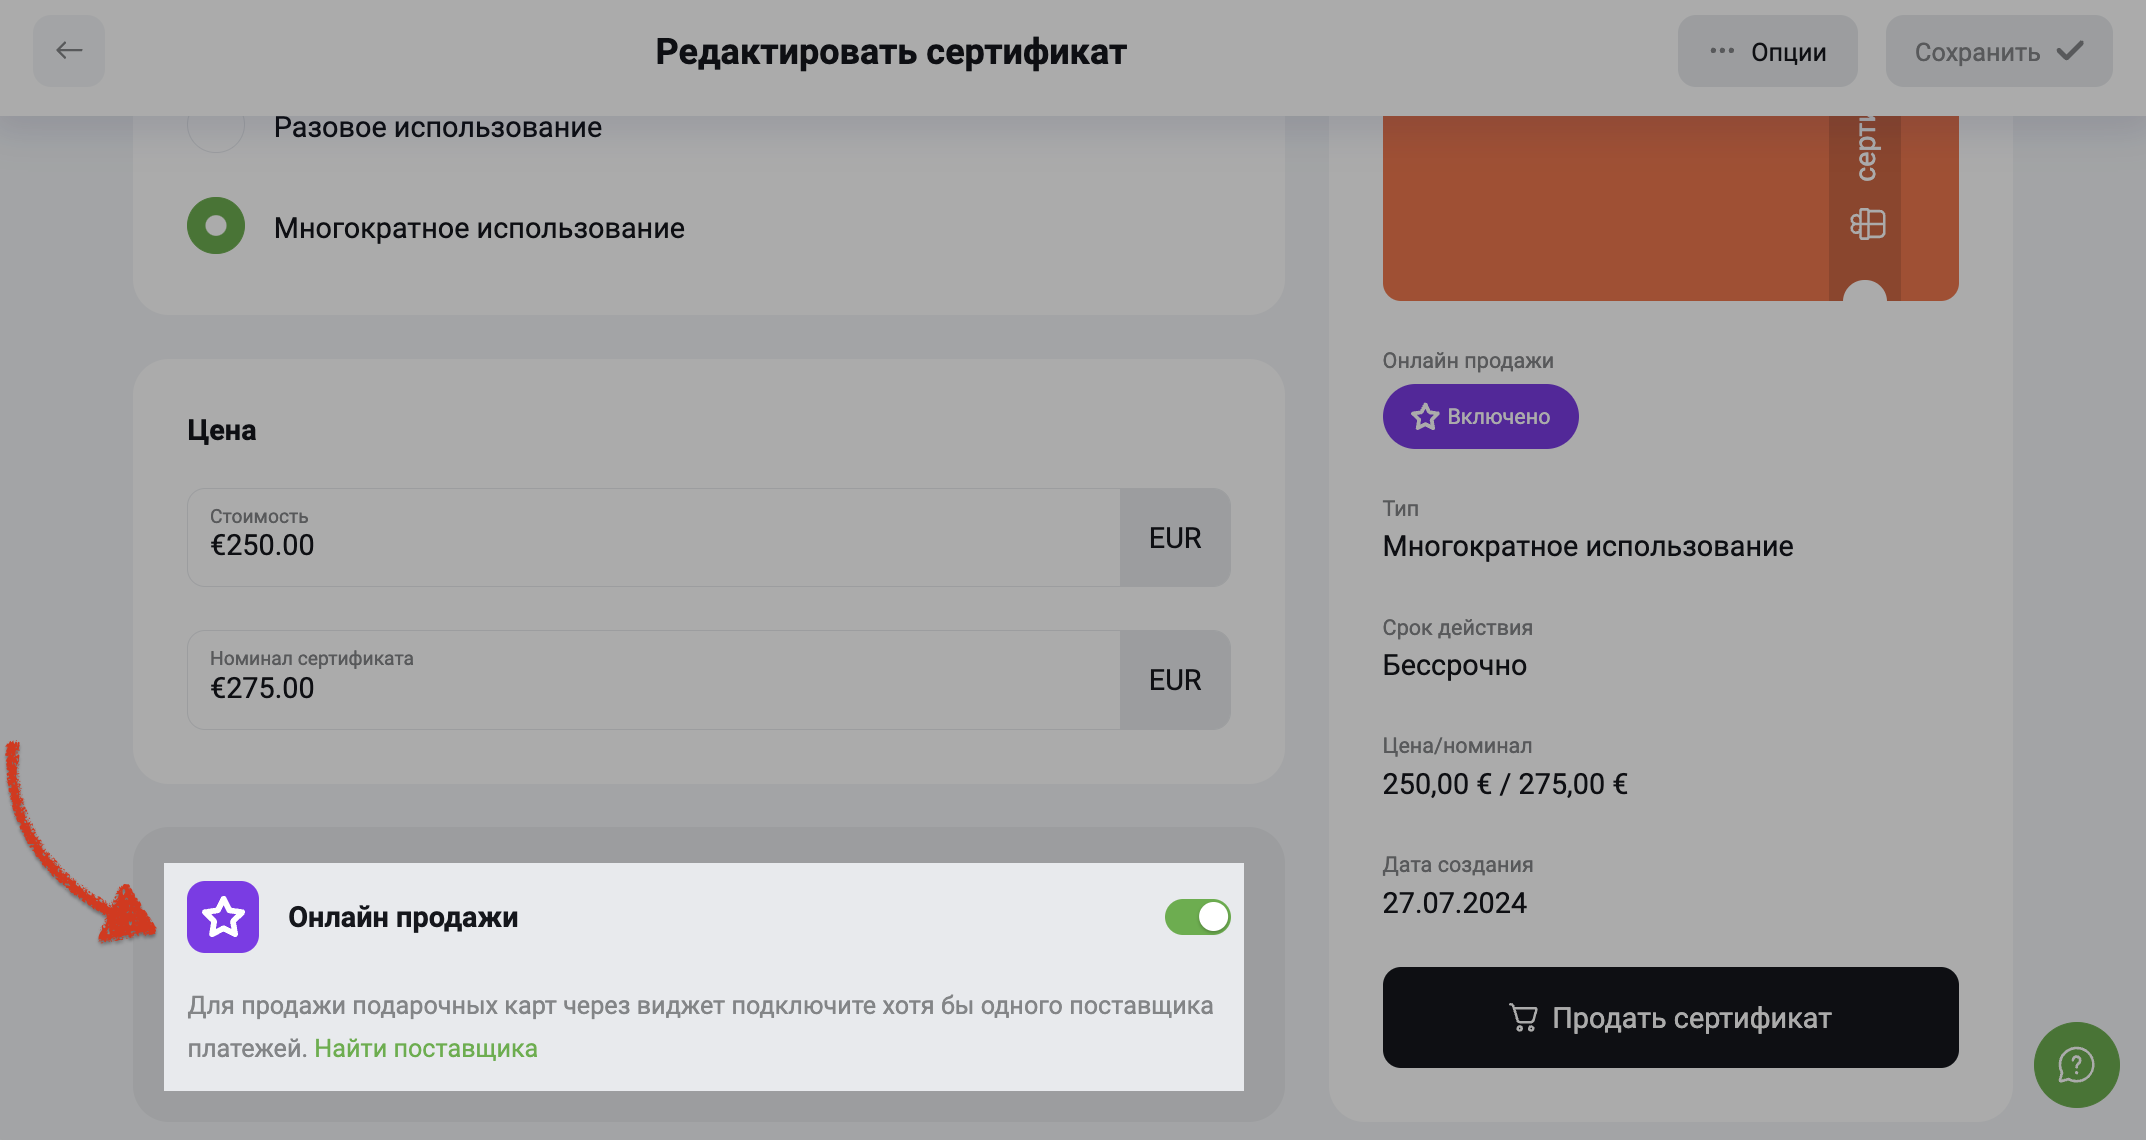Click the gift icon on the certificate preview
The image size is (2146, 1140).
pyautogui.click(x=1868, y=222)
